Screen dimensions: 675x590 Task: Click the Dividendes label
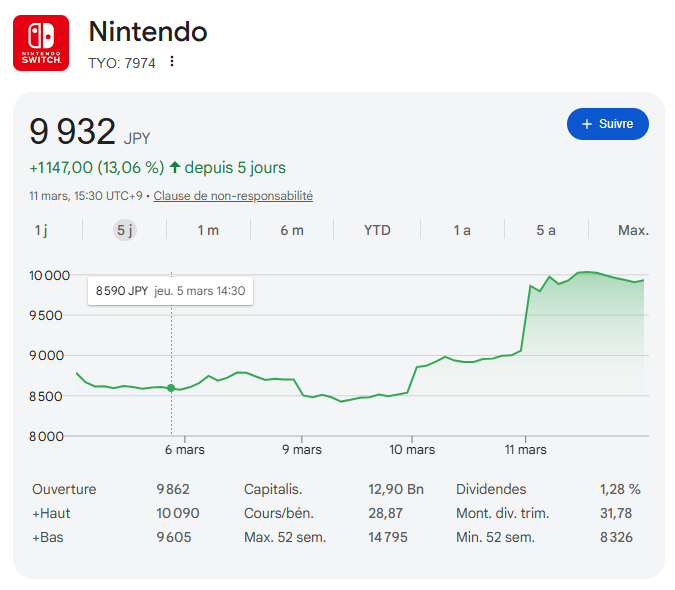click(491, 489)
